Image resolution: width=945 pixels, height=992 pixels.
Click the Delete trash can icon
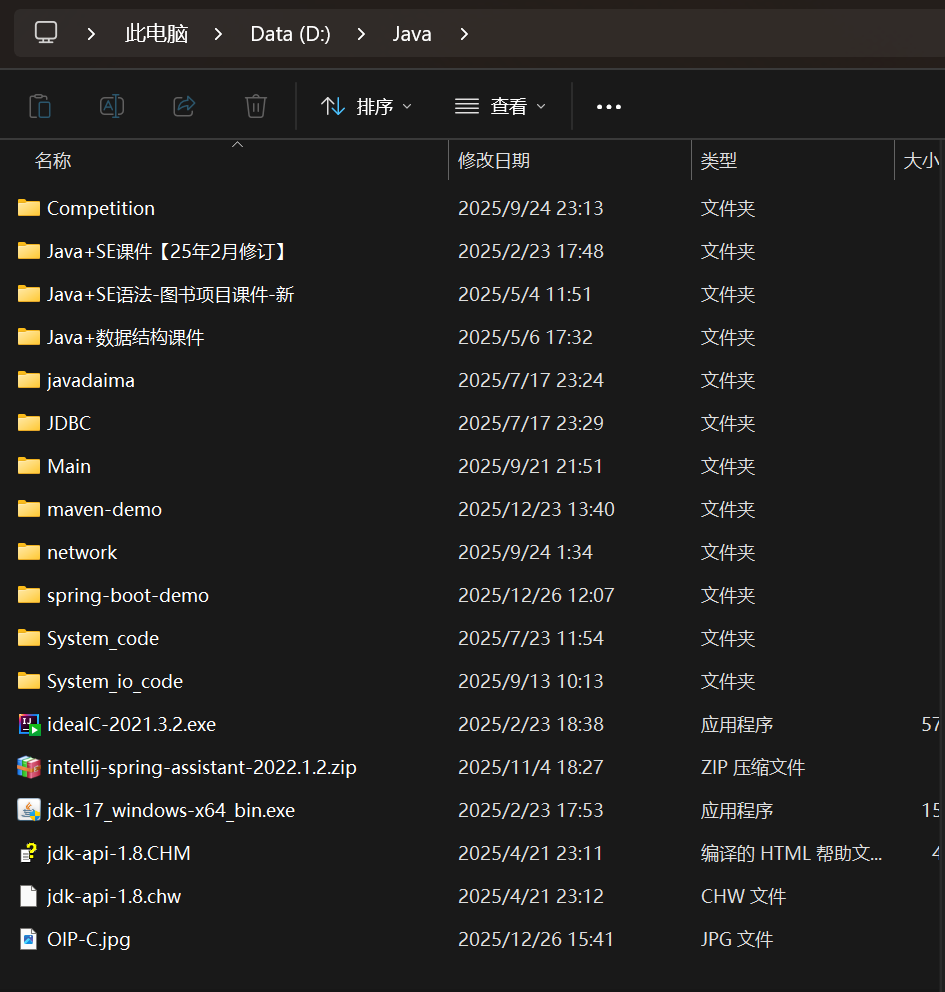click(x=256, y=106)
